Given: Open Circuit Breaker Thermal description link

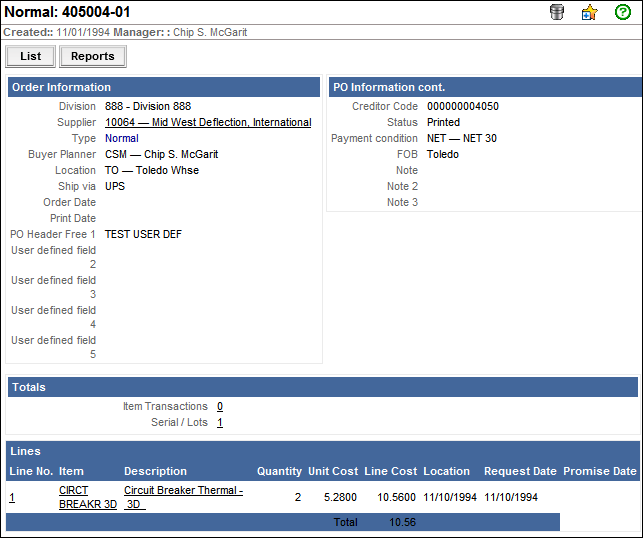Looking at the screenshot, I should click(x=183, y=497).
